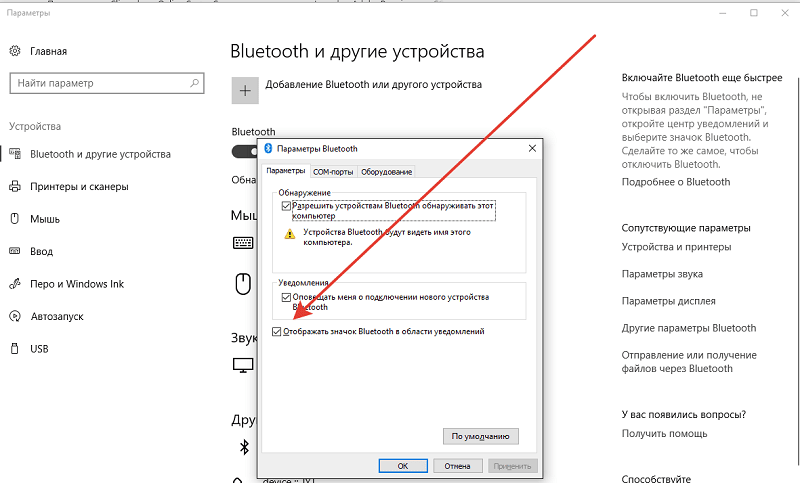Toggle the Bluetooth on/off switch
This screenshot has width=800, height=483.
(x=245, y=151)
